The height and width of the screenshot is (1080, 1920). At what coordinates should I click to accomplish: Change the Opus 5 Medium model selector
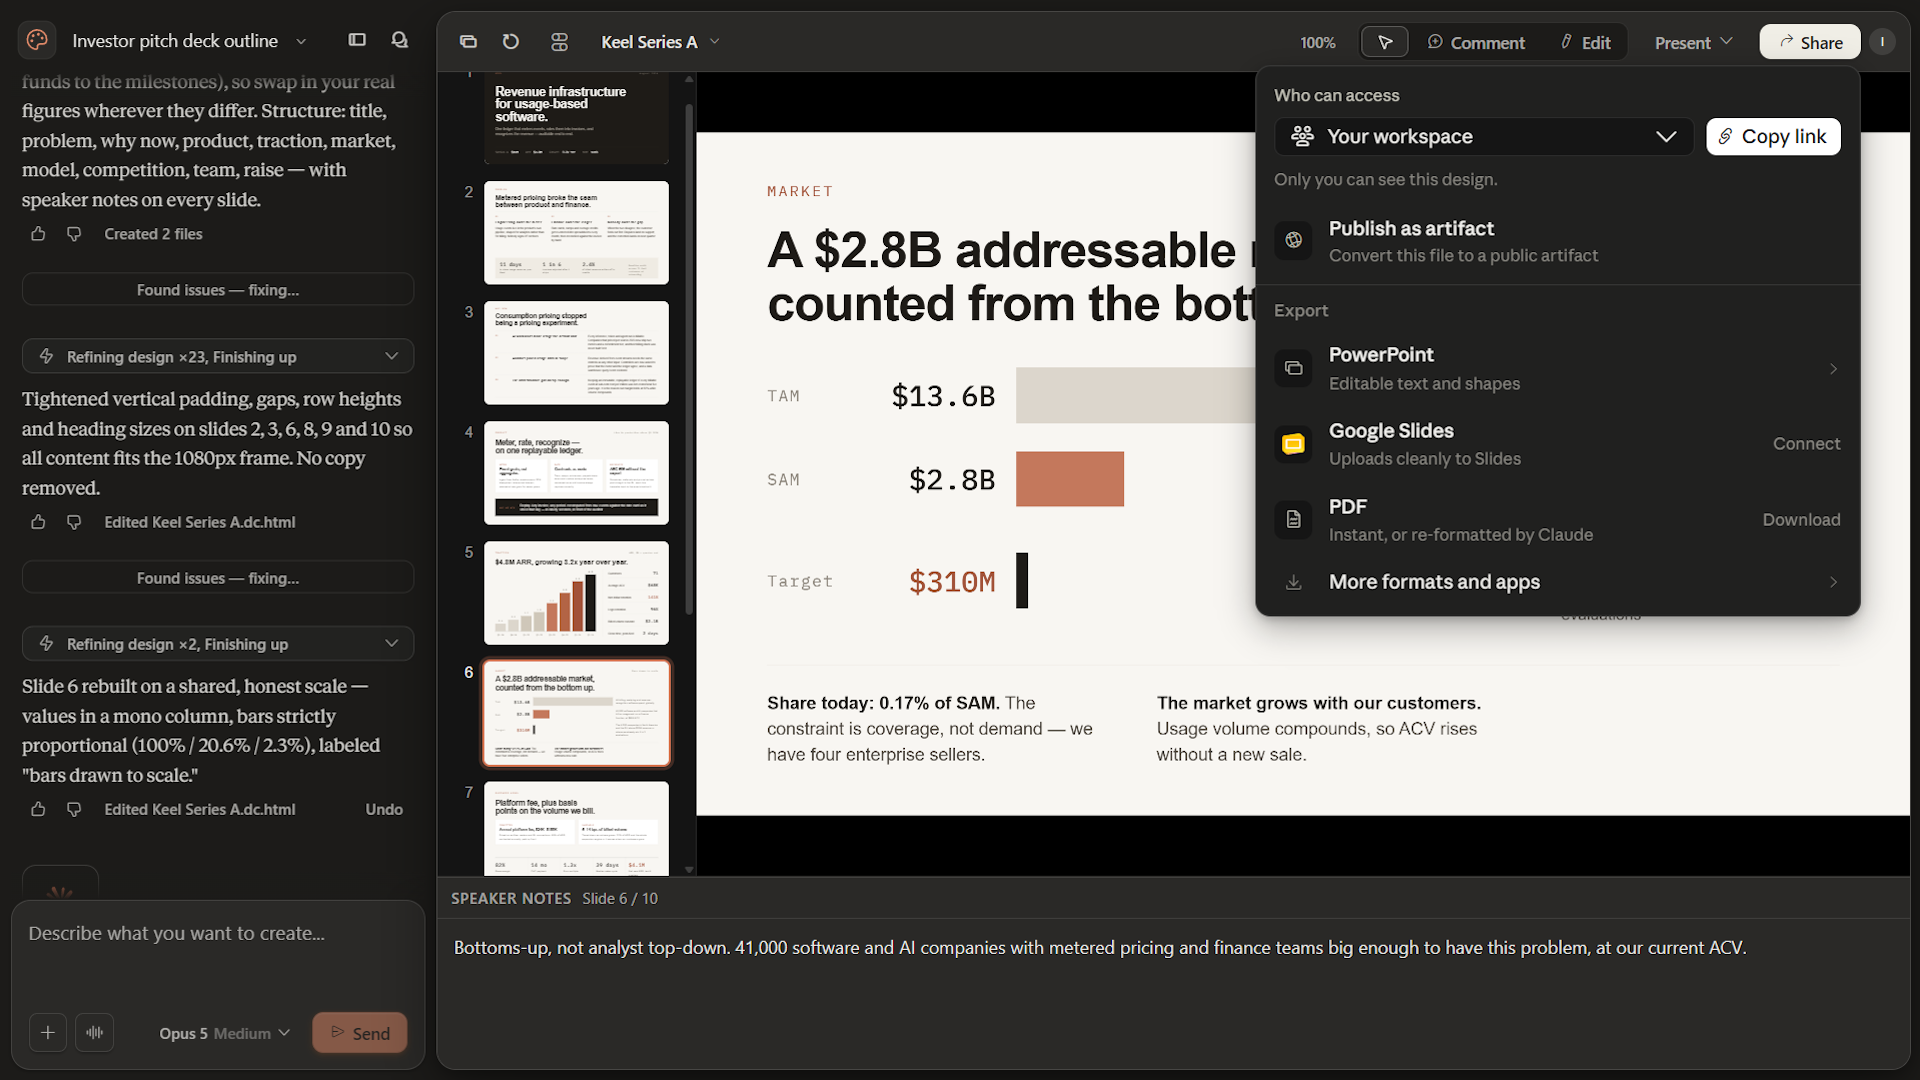point(224,1033)
